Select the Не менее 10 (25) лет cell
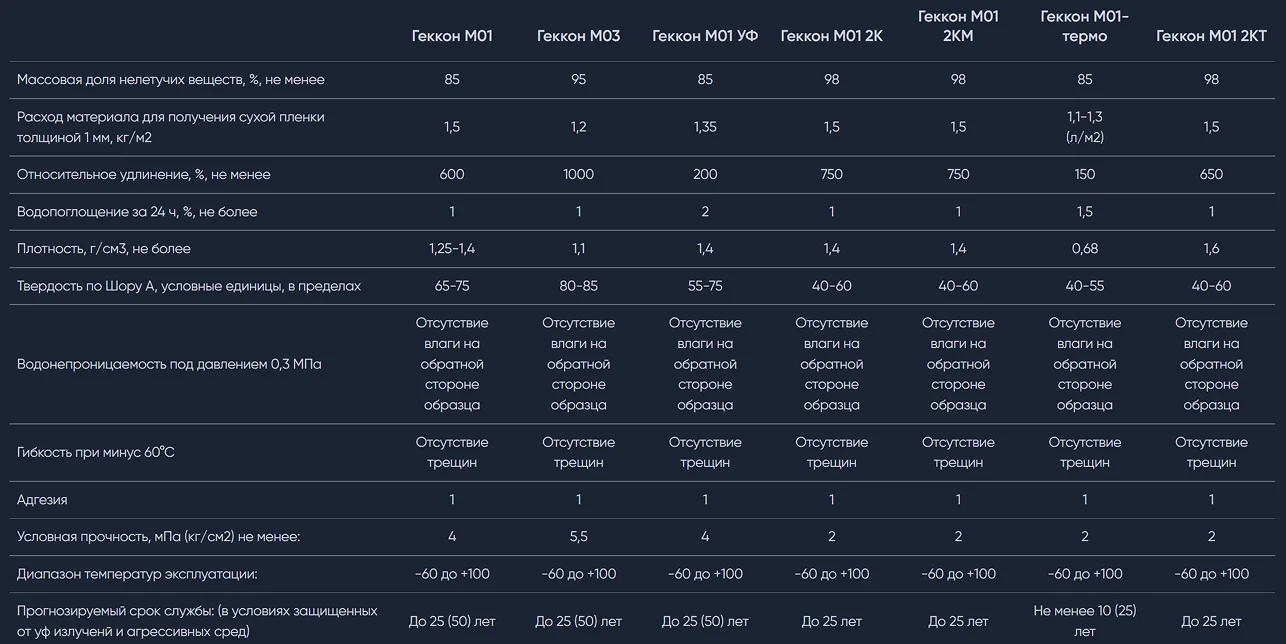1286x644 pixels. coord(1084,620)
